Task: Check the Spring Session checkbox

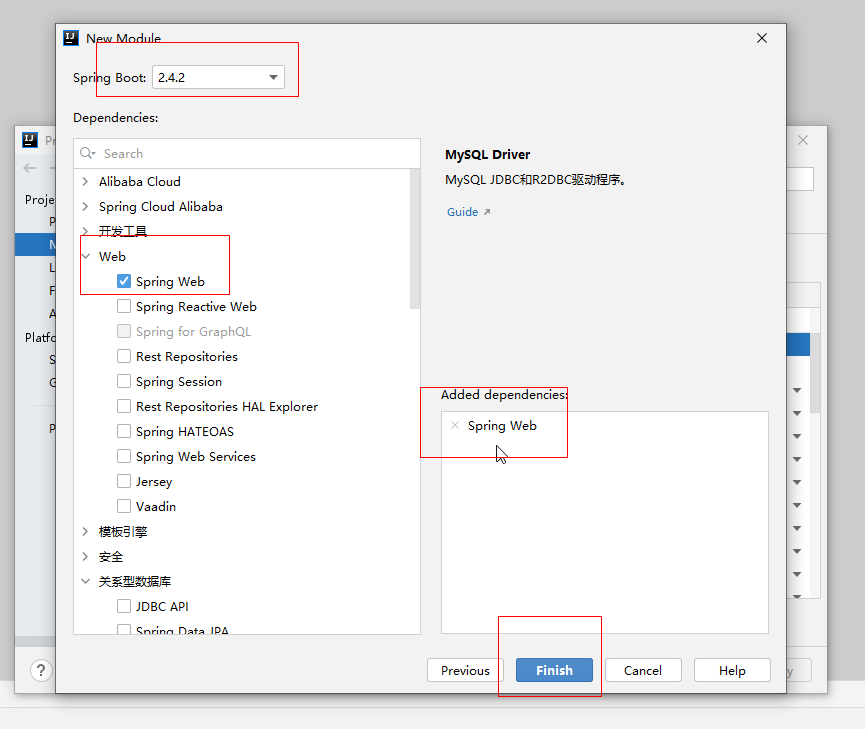Action: [124, 381]
